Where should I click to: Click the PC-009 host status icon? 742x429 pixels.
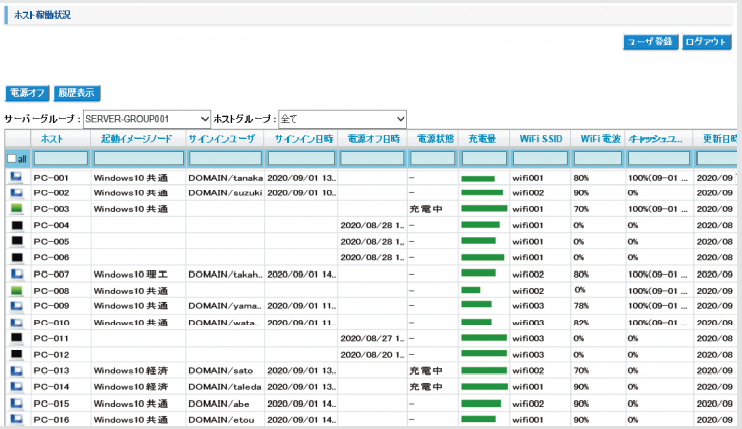(x=17, y=306)
